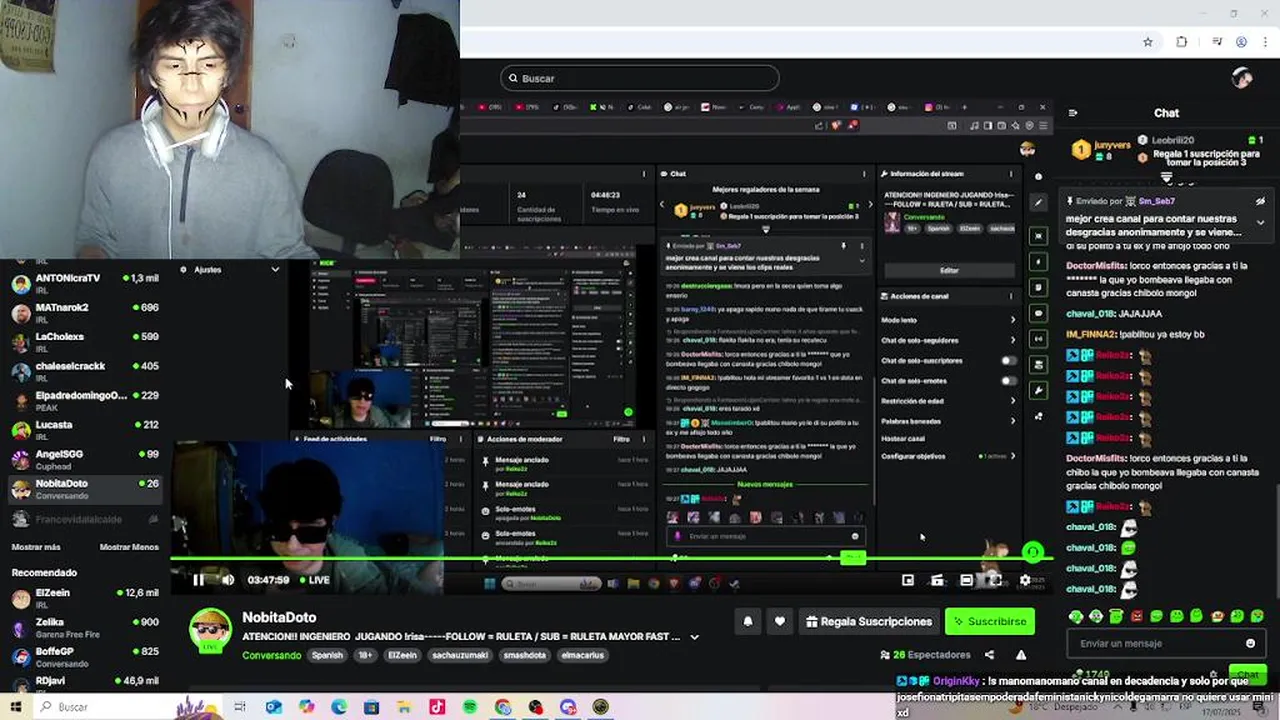Open chaleselcrackk channel in sidebar
1280x720 pixels.
click(85, 371)
